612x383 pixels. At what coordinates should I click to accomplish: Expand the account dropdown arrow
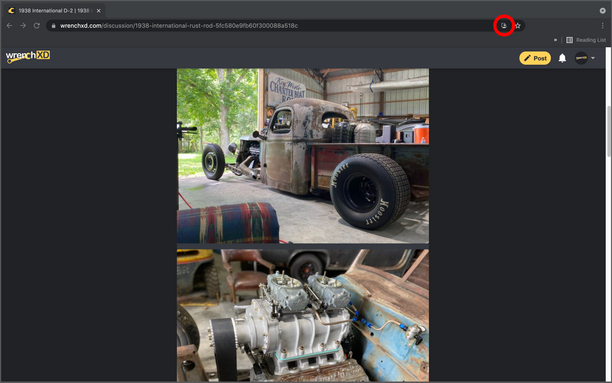[x=593, y=58]
